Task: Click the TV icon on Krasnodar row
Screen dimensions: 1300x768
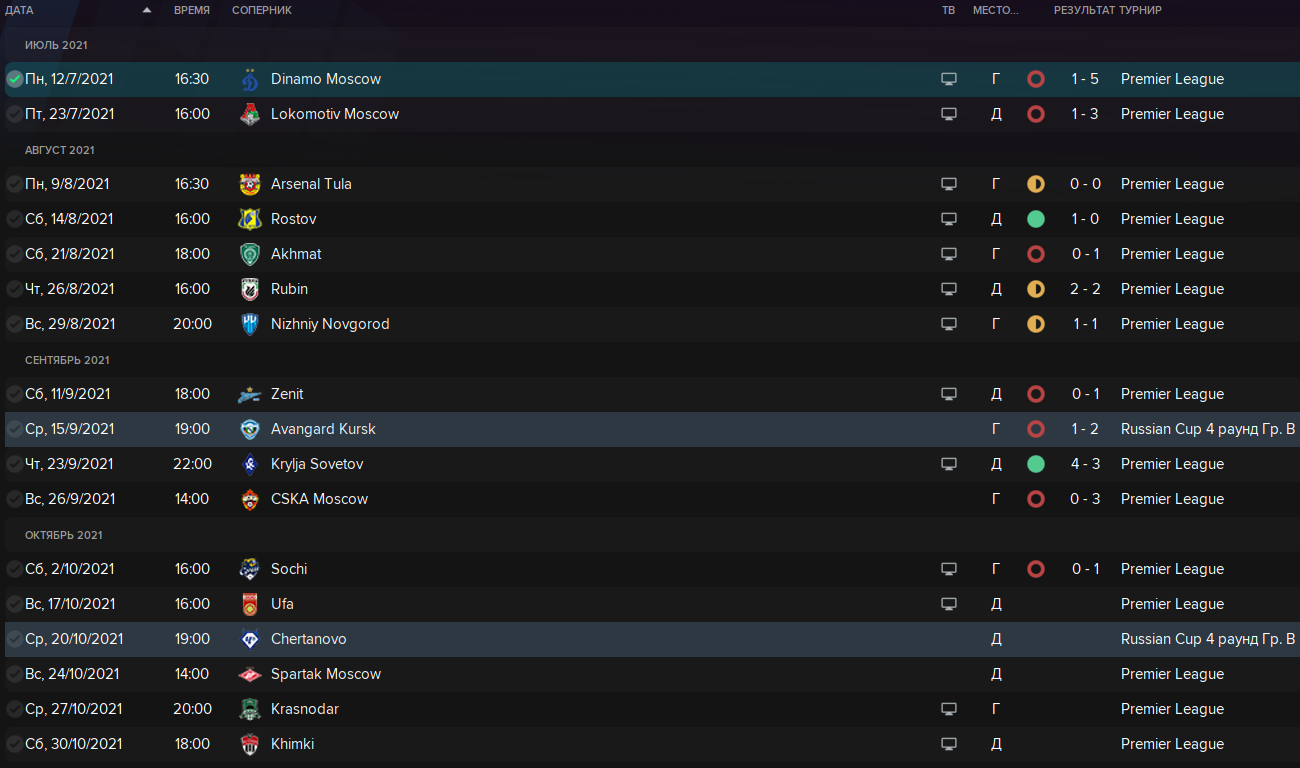Action: 949,710
